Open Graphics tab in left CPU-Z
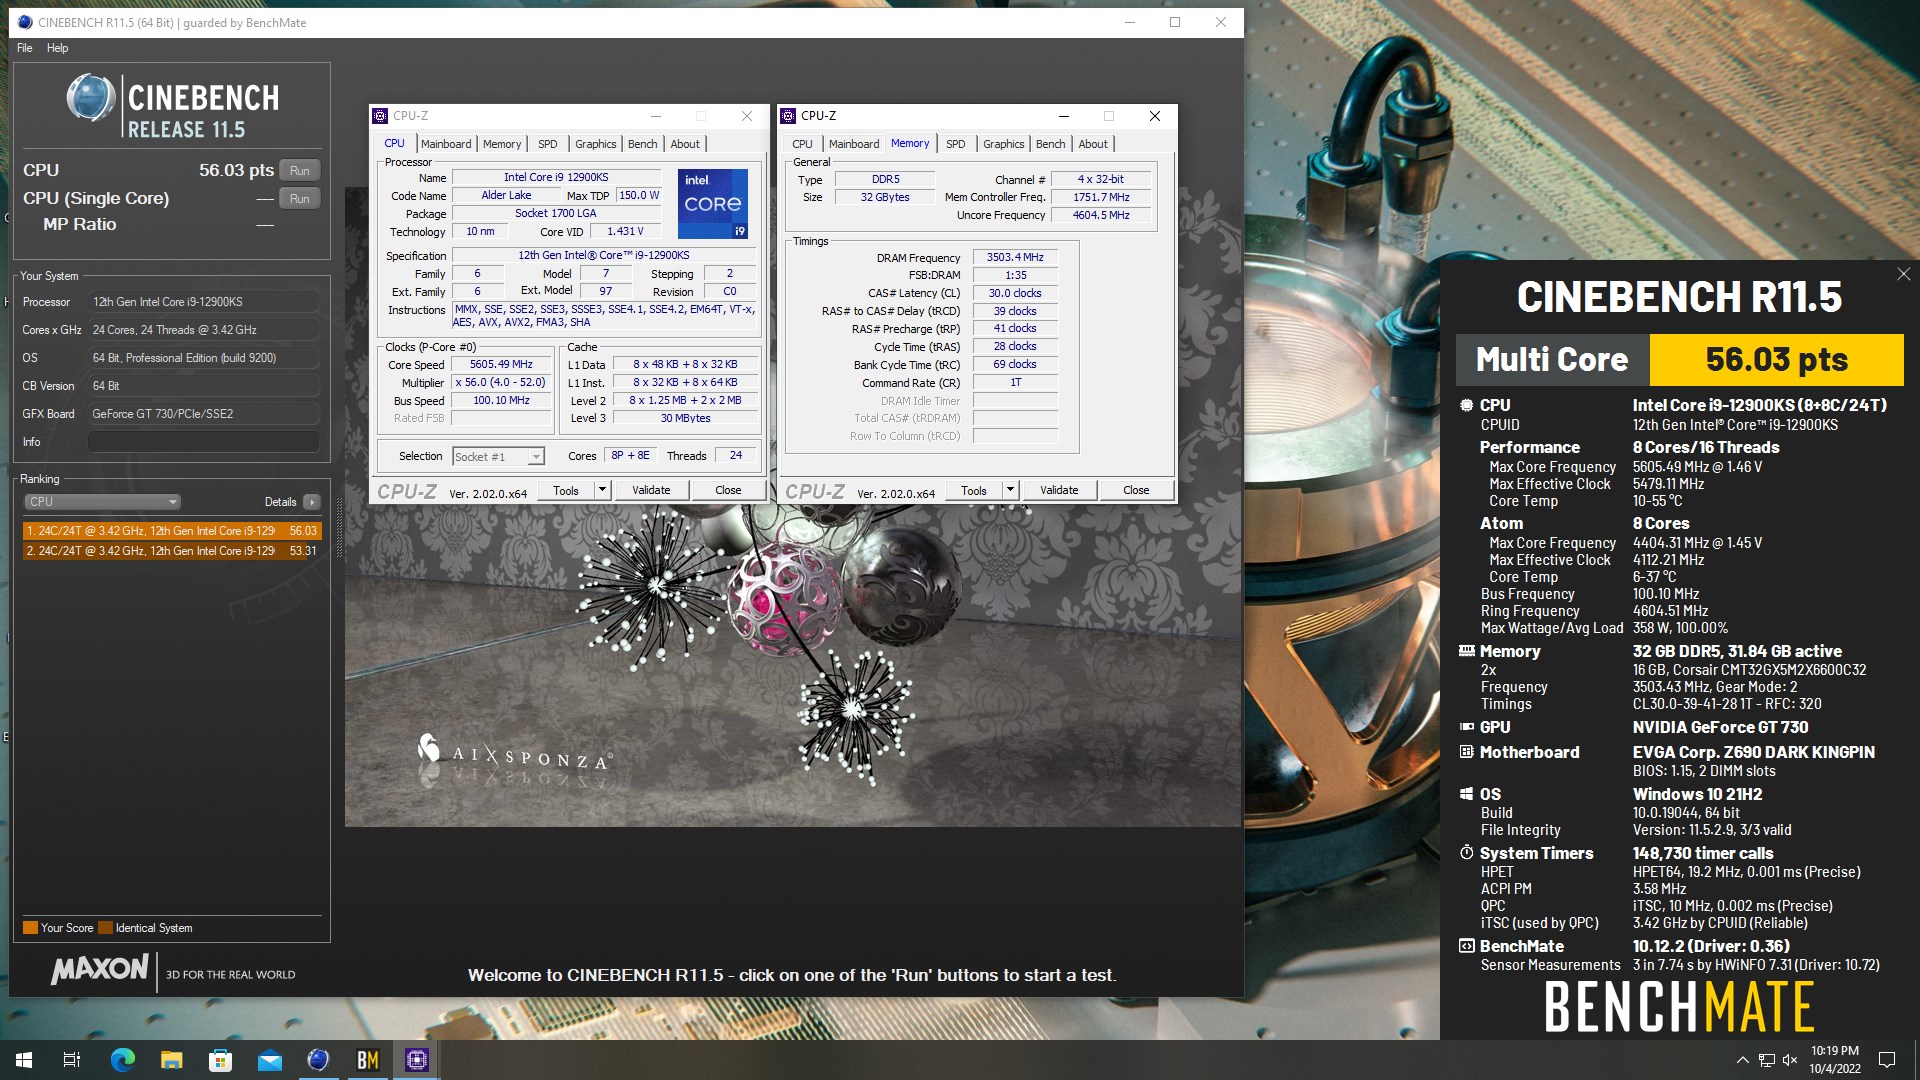The width and height of the screenshot is (1920, 1080). (596, 144)
